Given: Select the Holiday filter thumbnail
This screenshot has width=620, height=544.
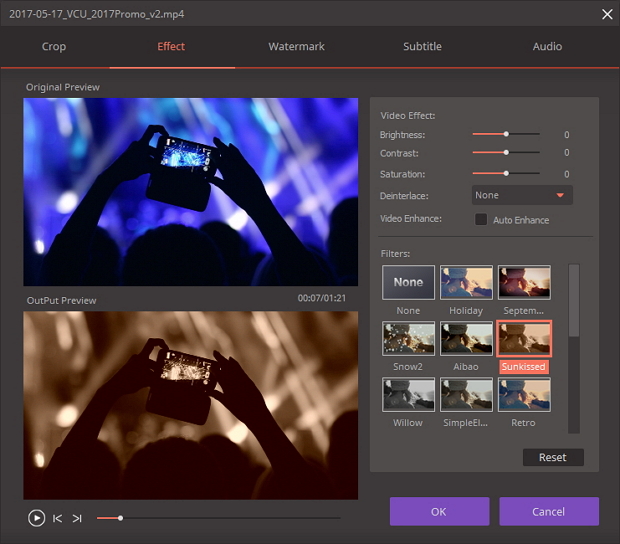Looking at the screenshot, I should click(x=466, y=282).
